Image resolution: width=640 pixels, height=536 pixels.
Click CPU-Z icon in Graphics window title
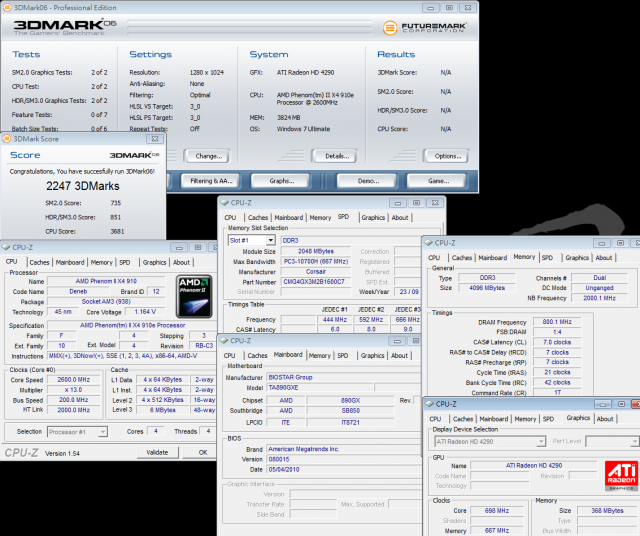[429, 404]
